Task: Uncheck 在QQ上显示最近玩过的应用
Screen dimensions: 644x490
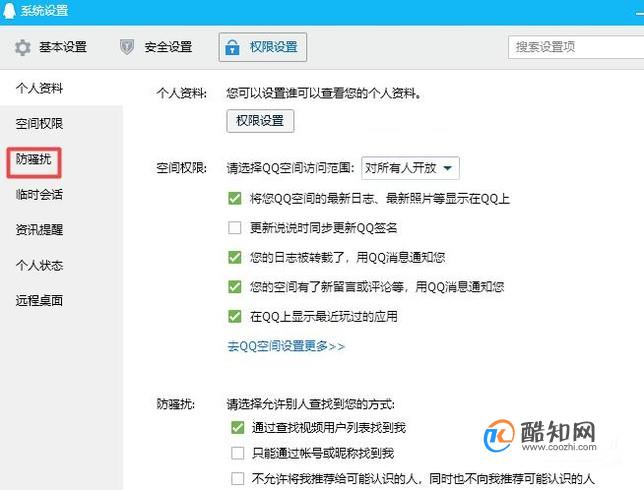Action: 235,317
